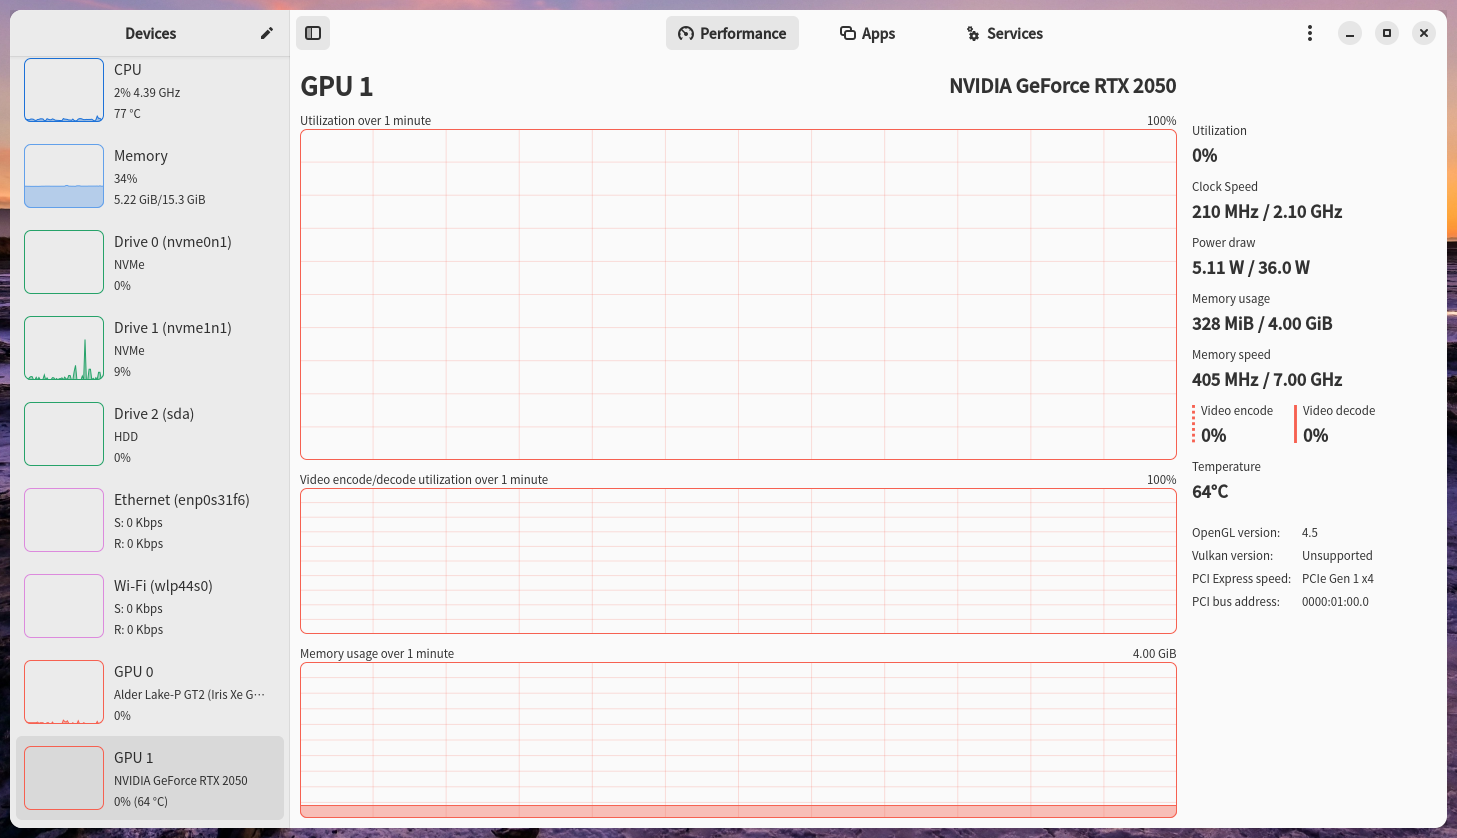Select the Performance tab
The height and width of the screenshot is (838, 1457).
coord(732,33)
